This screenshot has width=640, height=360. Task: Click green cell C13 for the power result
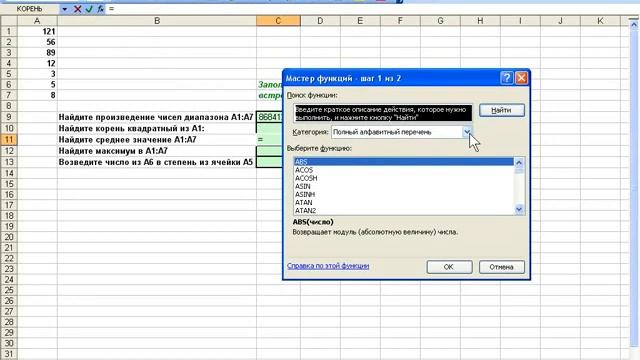point(269,162)
